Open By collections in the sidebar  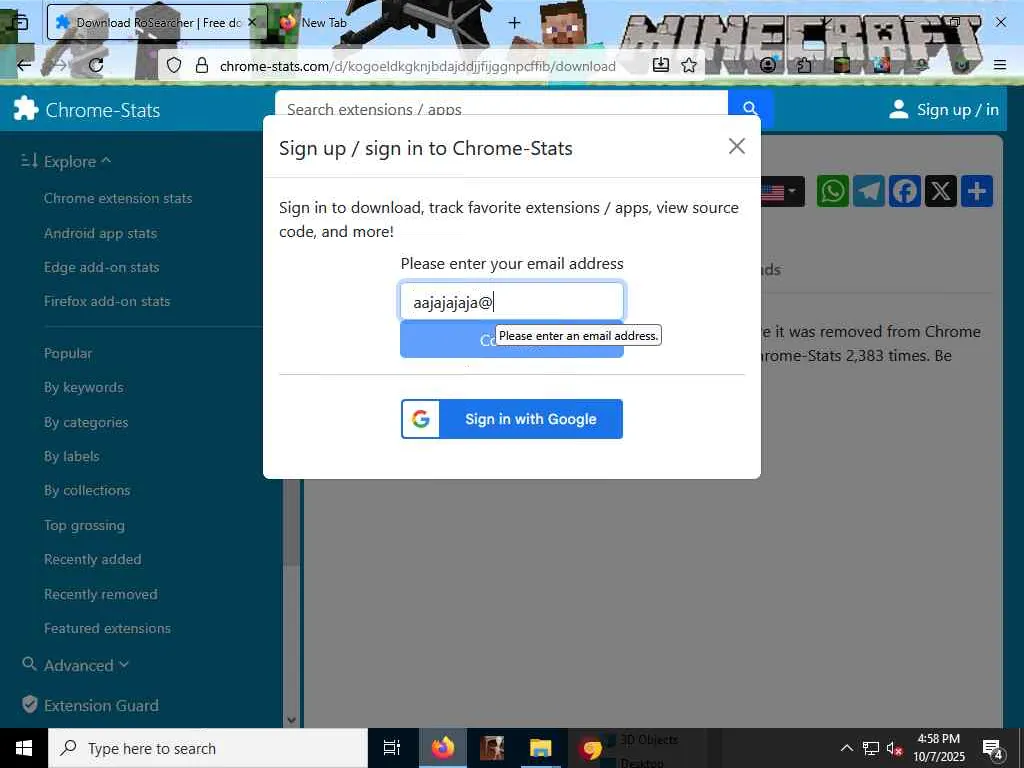[x=87, y=490]
